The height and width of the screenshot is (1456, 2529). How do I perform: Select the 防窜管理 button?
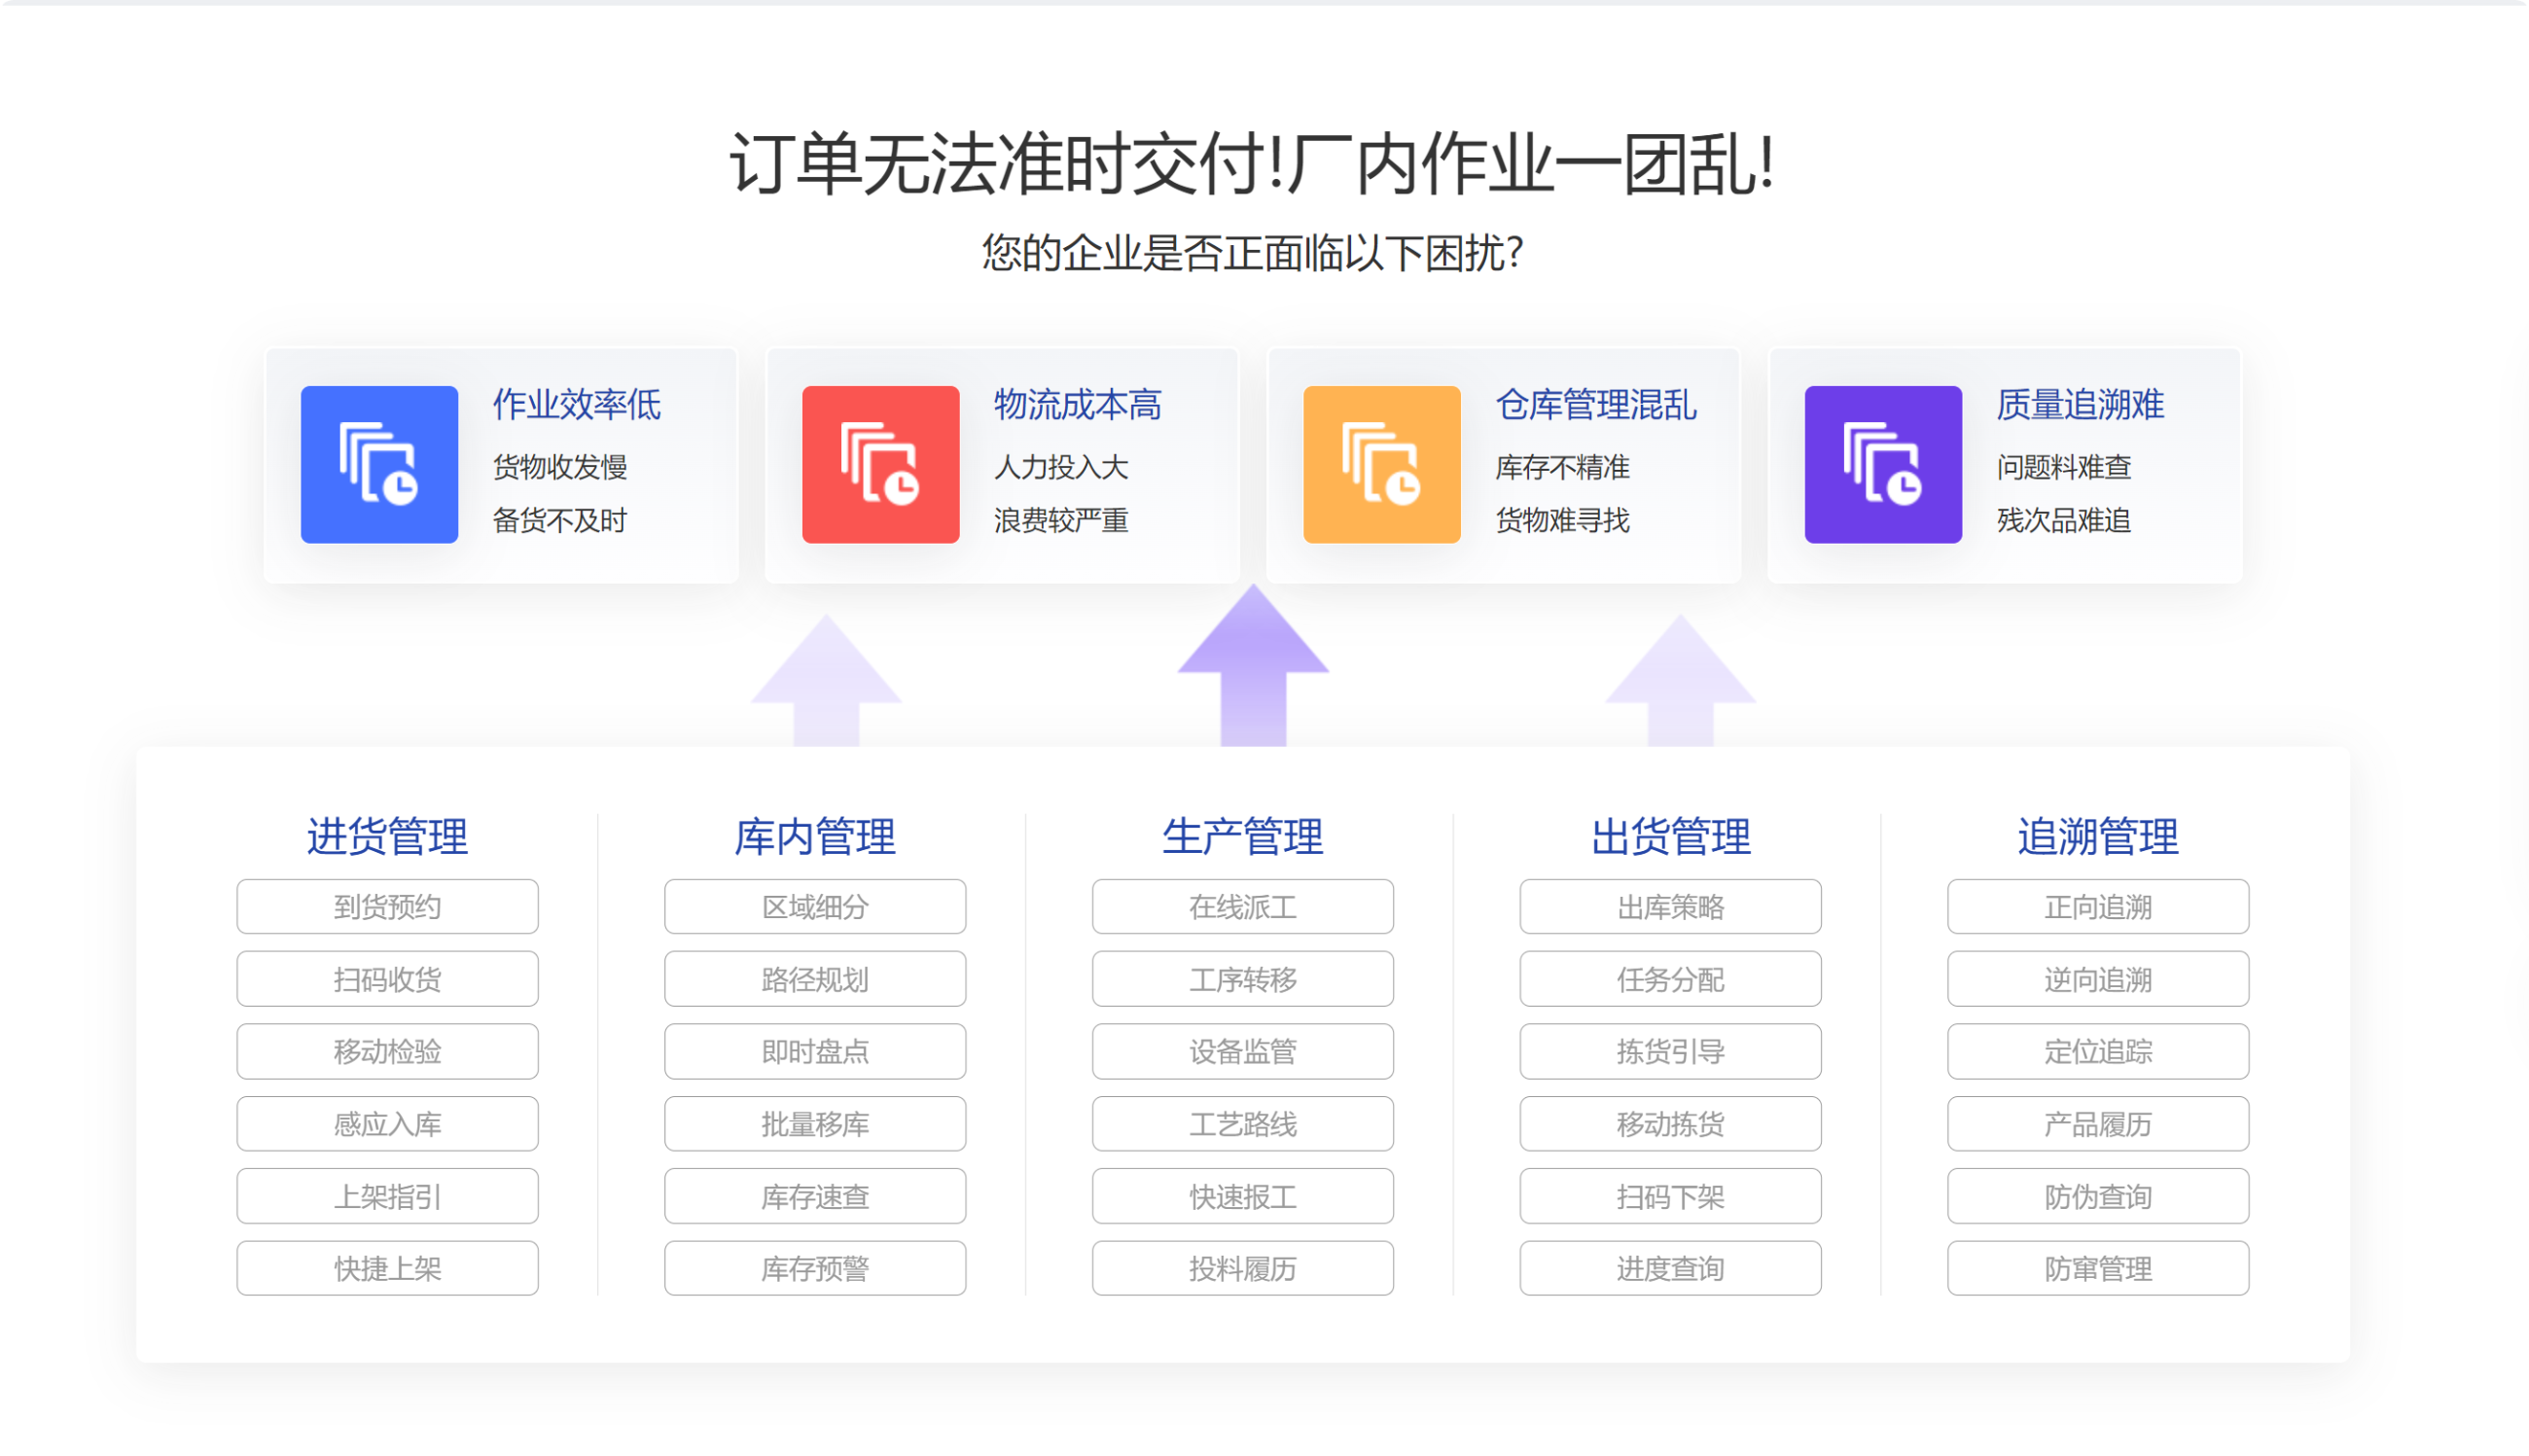[2097, 1268]
